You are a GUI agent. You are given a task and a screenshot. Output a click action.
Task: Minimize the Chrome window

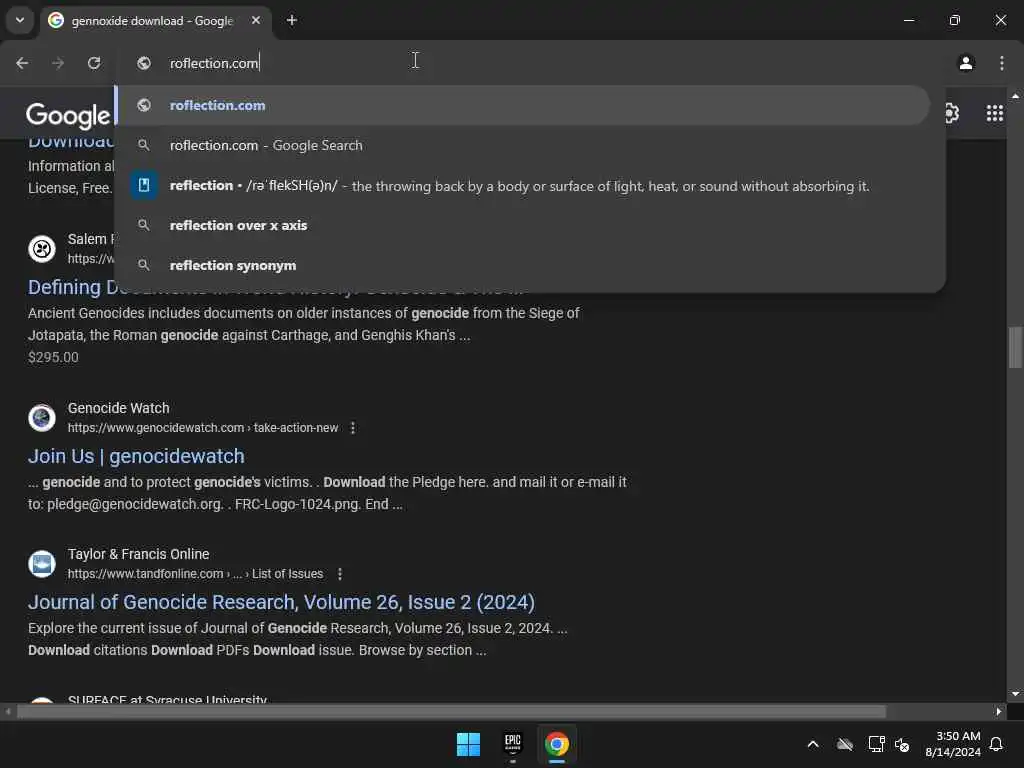[908, 20]
